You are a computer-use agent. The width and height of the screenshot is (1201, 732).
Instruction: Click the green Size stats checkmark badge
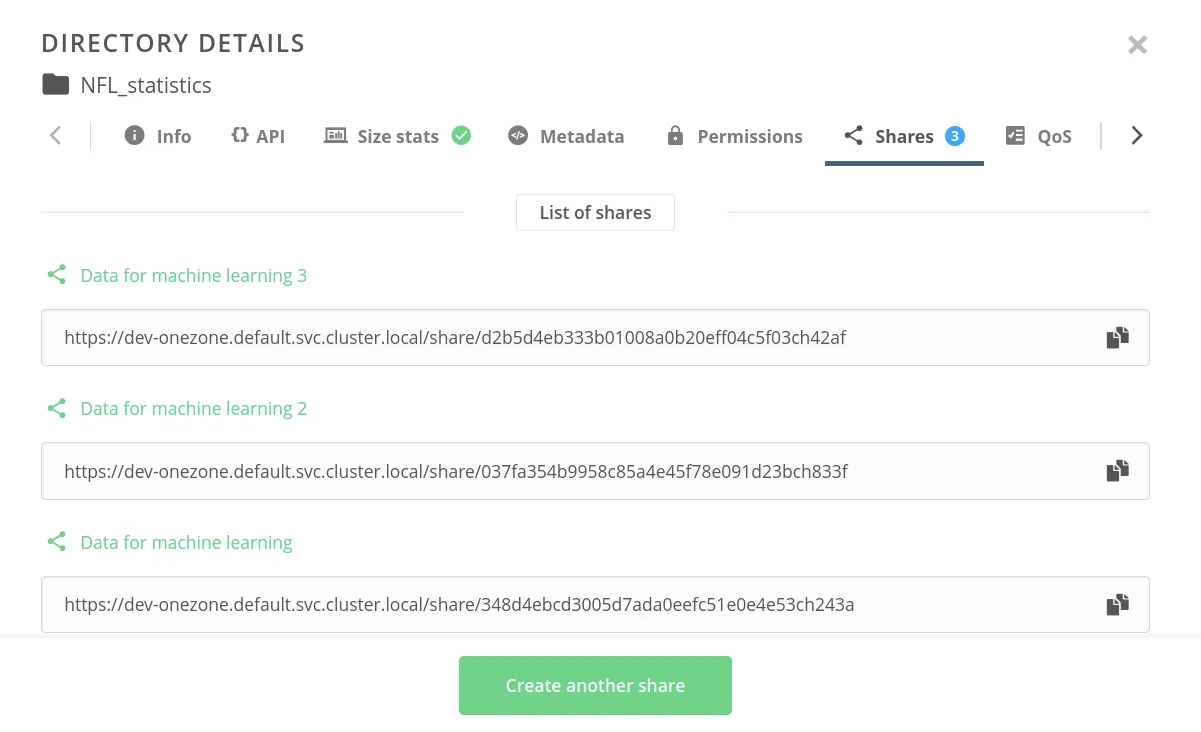click(x=461, y=136)
